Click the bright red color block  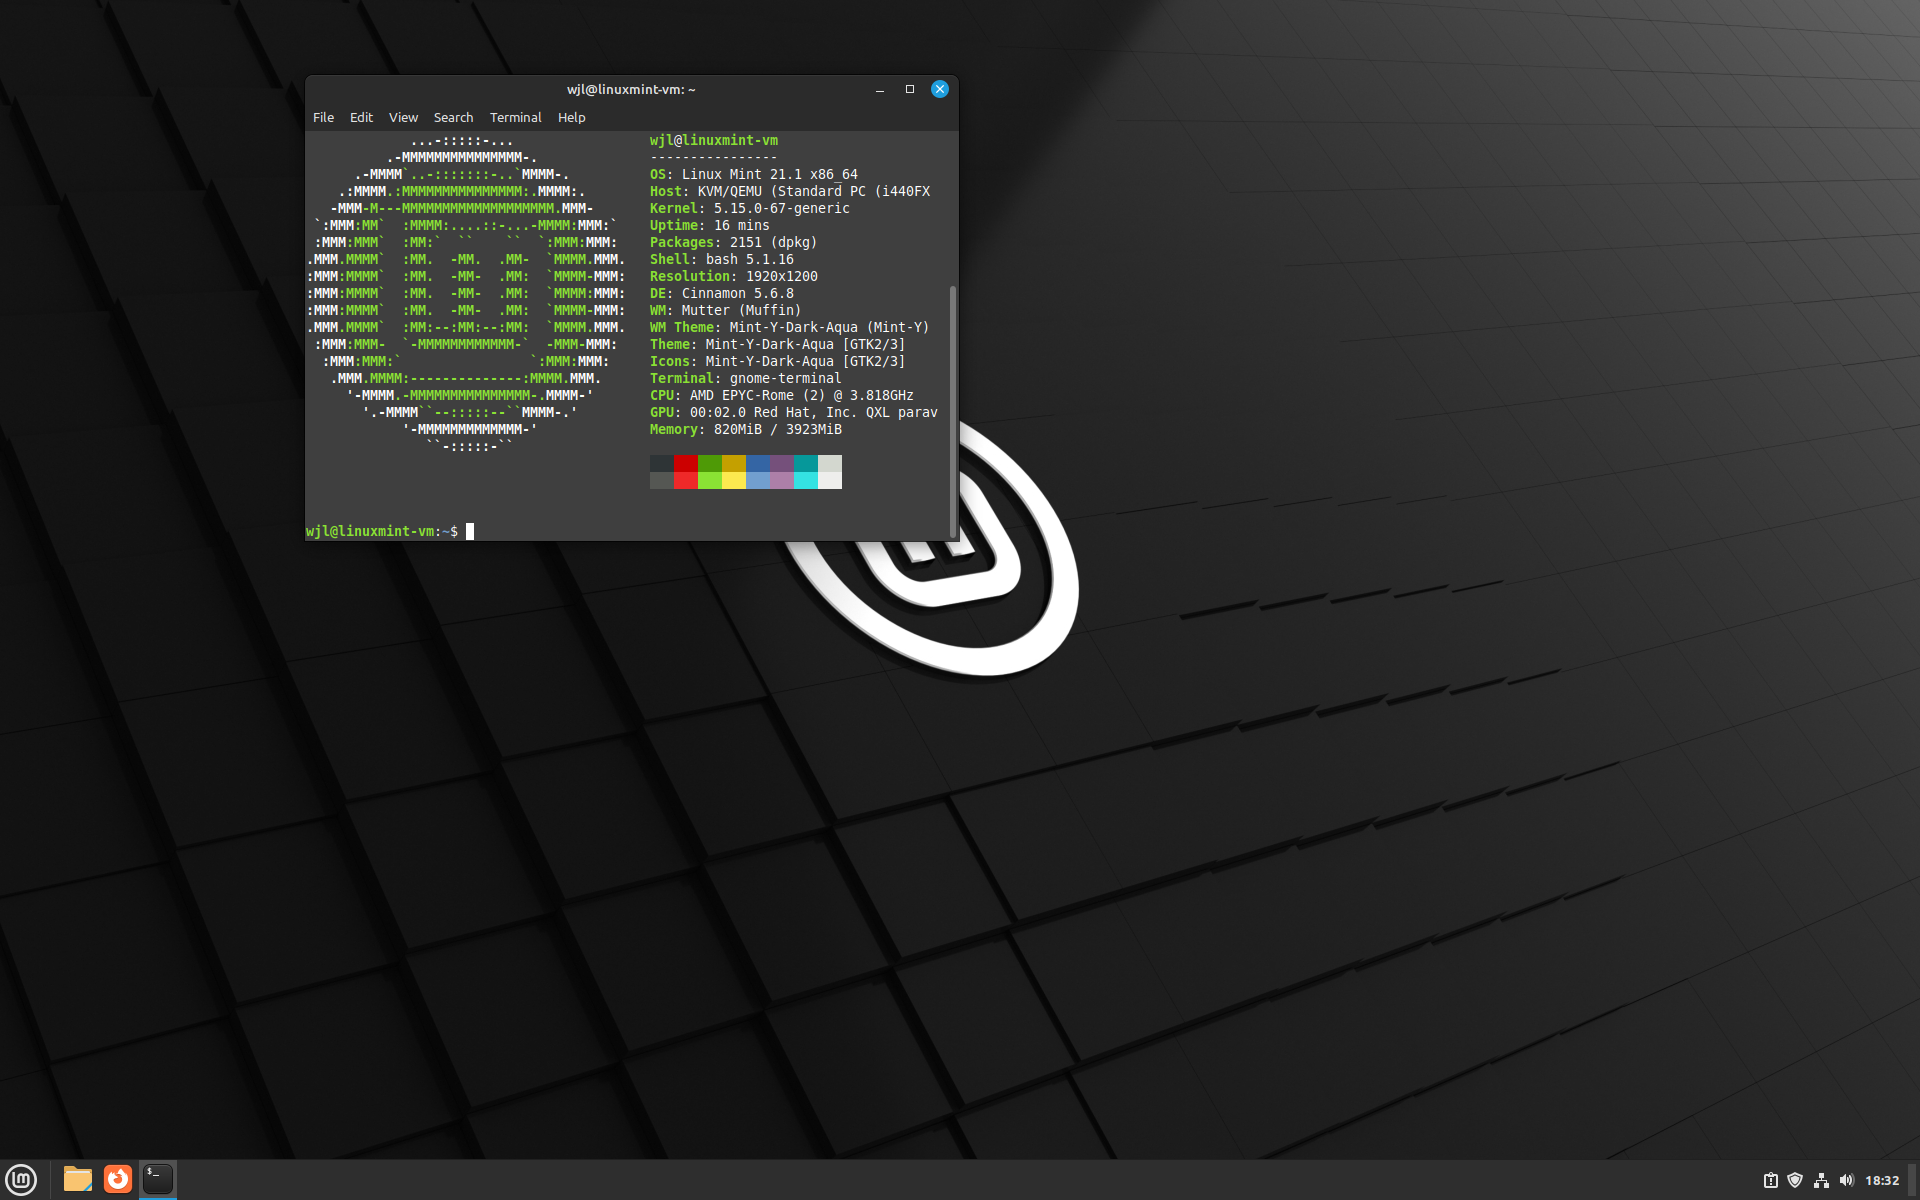[686, 480]
